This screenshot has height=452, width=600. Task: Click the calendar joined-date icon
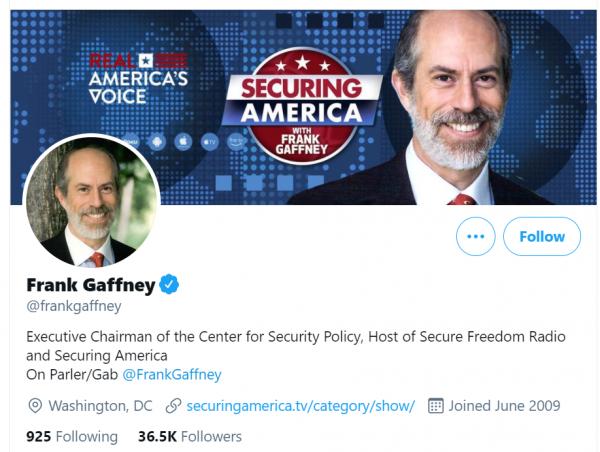435,406
